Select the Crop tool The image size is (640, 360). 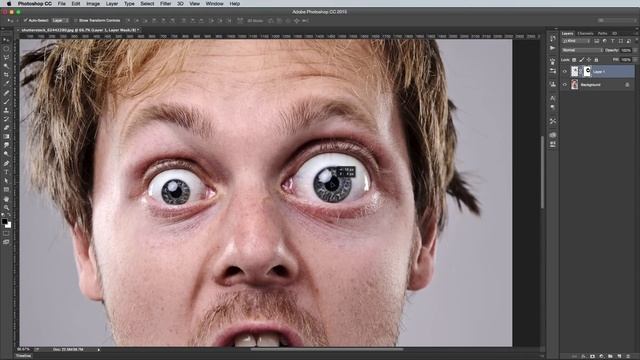(6, 75)
